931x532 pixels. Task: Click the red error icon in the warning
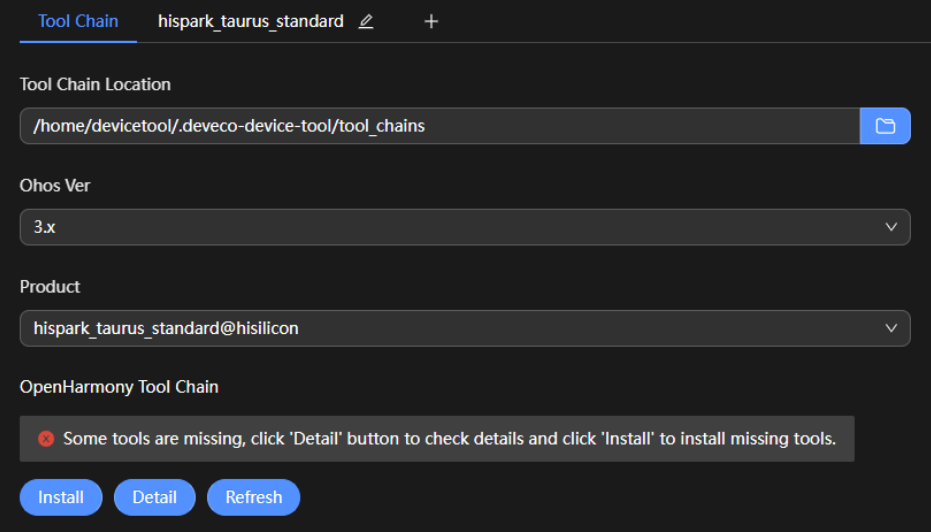46,438
